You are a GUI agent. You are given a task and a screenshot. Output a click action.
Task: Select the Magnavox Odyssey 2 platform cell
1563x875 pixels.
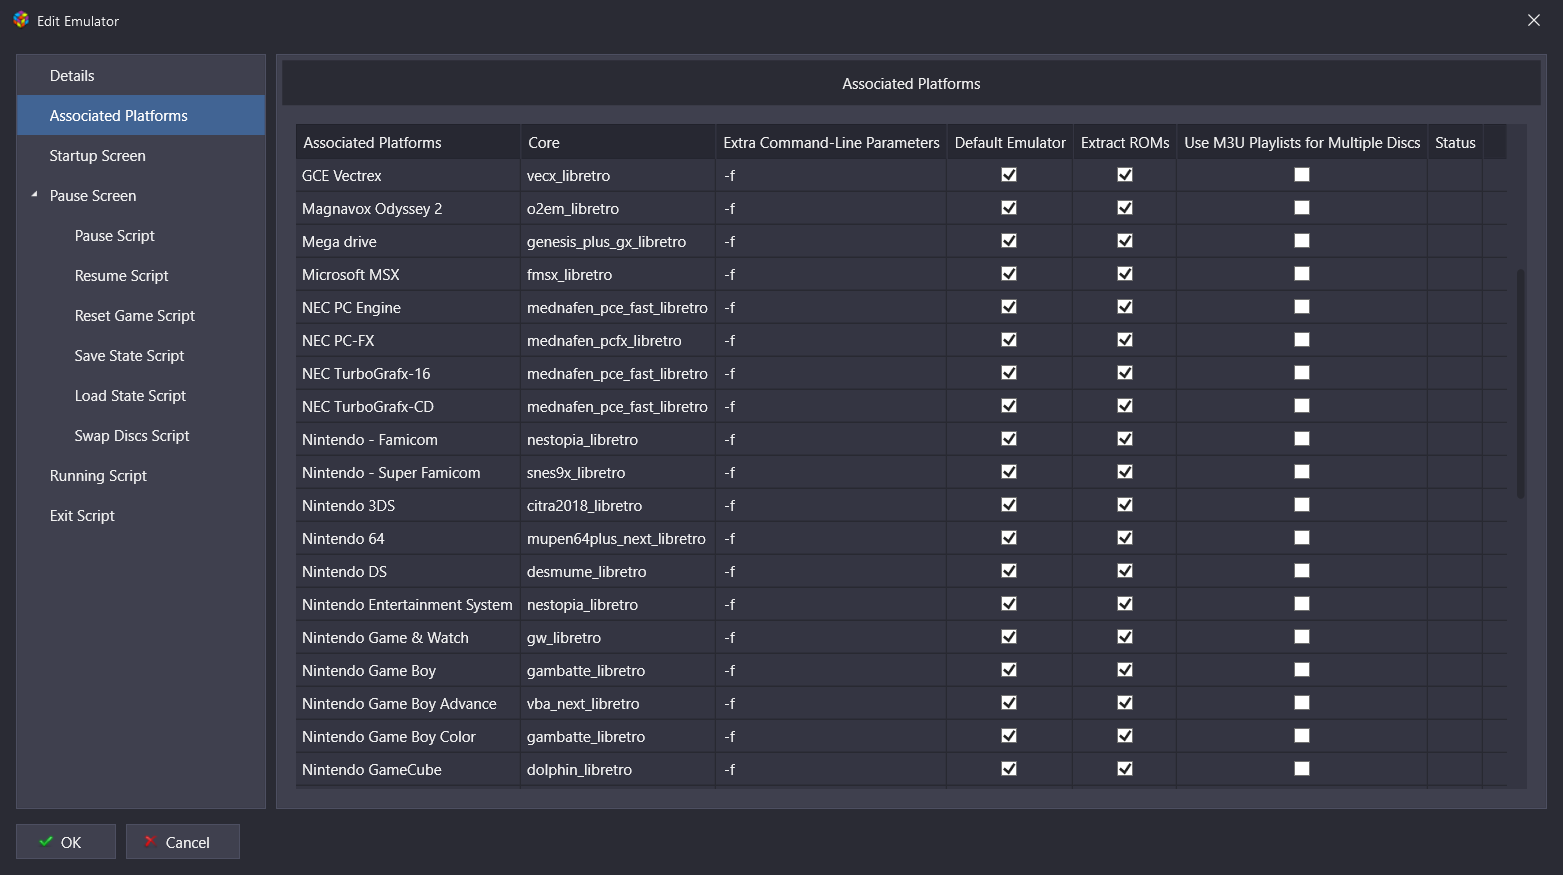click(x=408, y=209)
